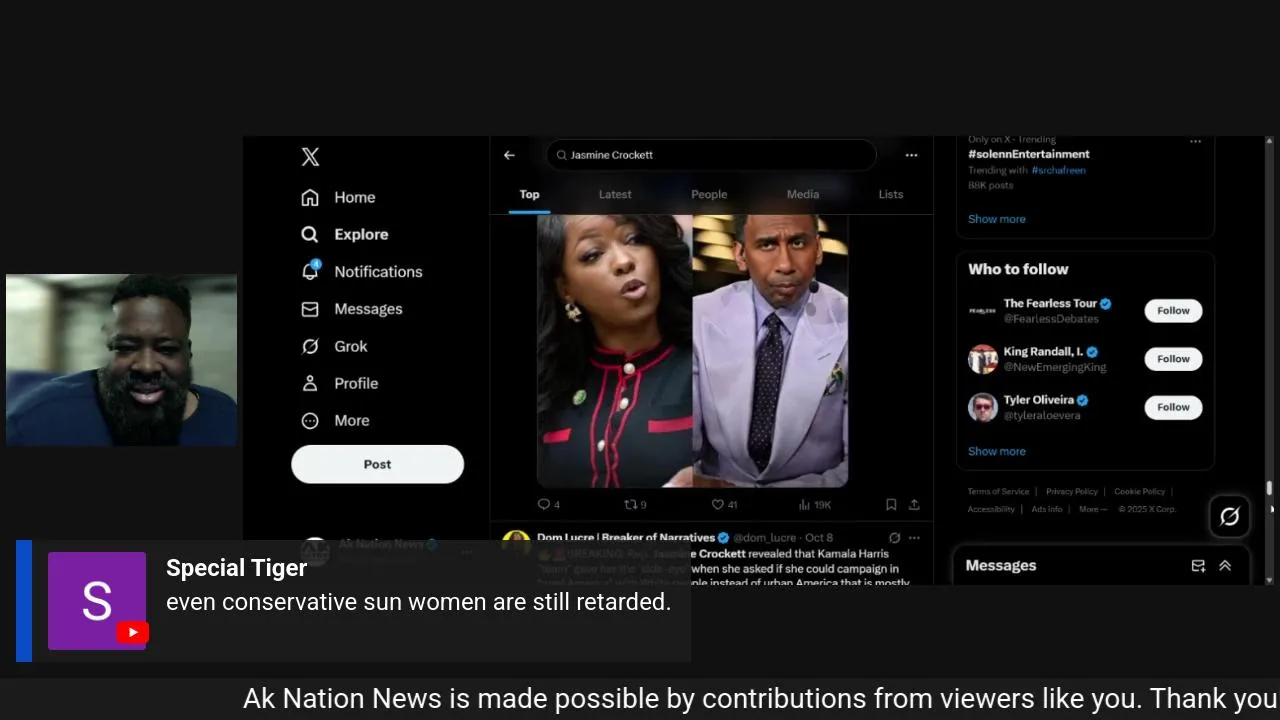
Task: Click the webcam feed thumbnail
Action: click(121, 360)
